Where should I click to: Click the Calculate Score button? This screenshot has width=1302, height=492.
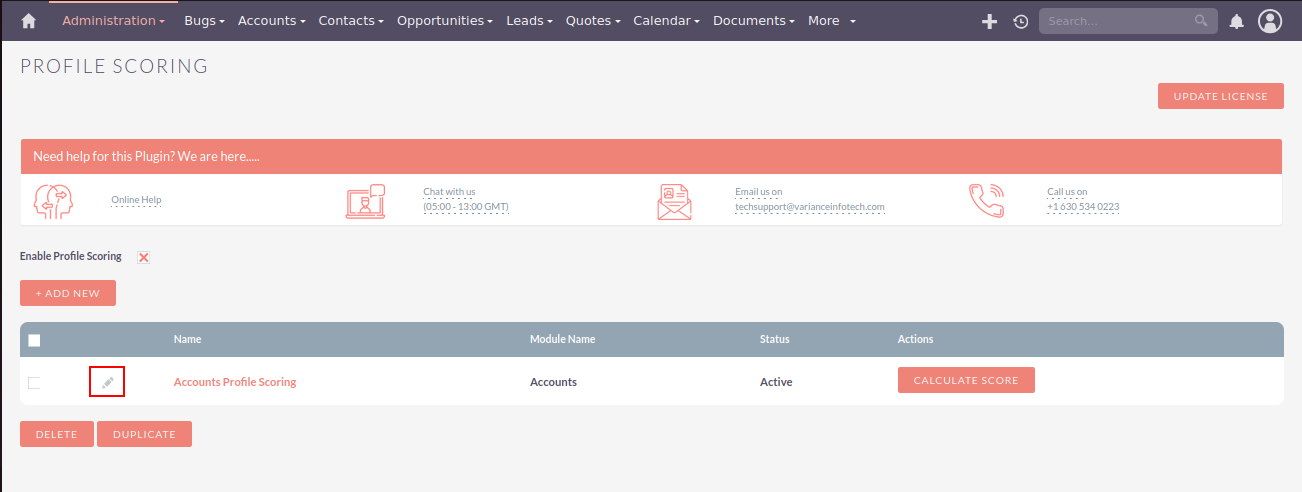coord(966,380)
